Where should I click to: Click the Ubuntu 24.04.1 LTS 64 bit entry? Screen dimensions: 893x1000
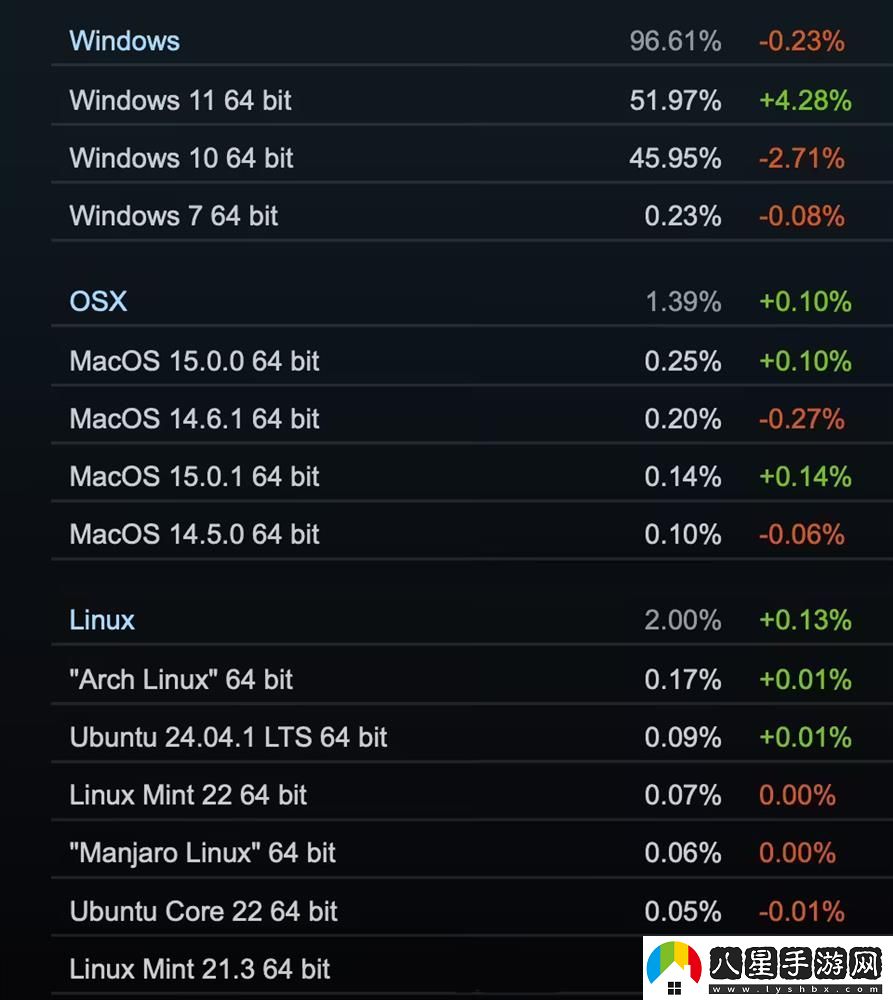[228, 738]
